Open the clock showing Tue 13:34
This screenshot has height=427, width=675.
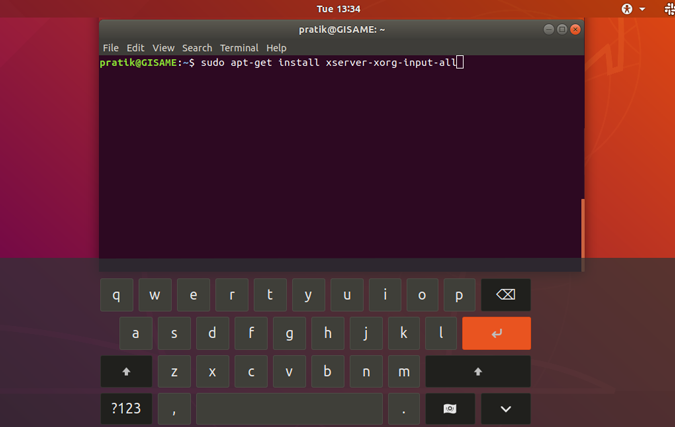pyautogui.click(x=338, y=9)
